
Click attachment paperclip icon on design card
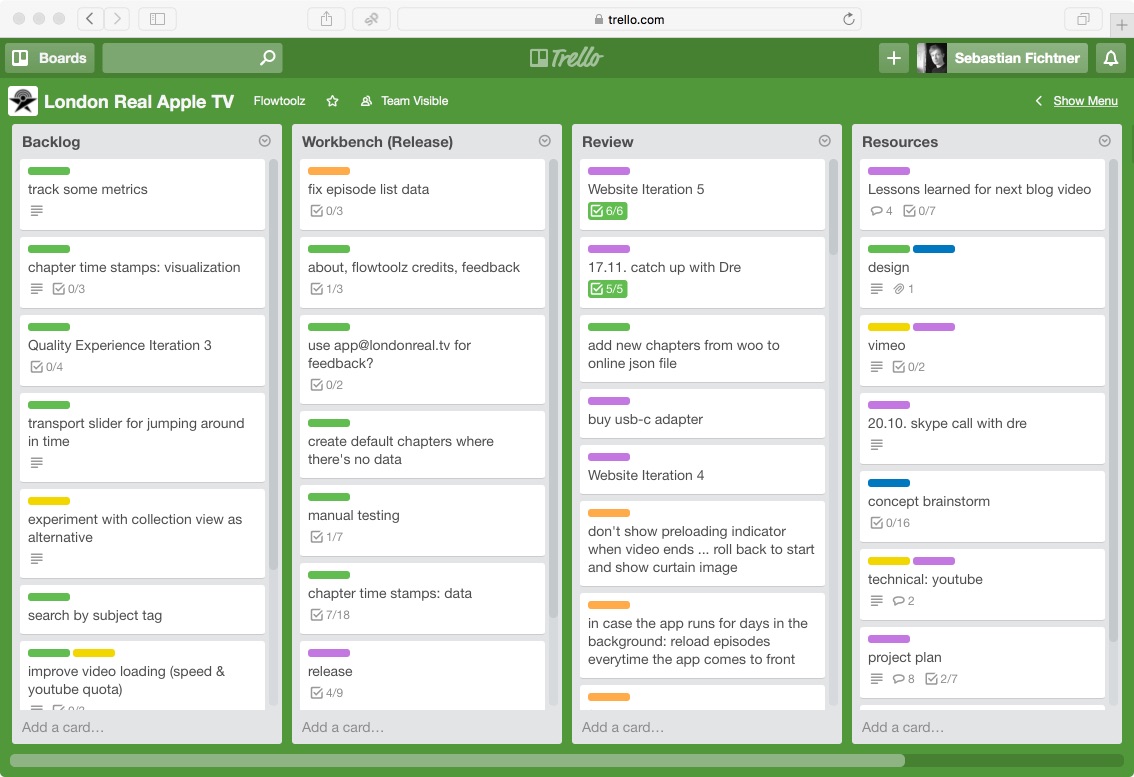point(899,289)
